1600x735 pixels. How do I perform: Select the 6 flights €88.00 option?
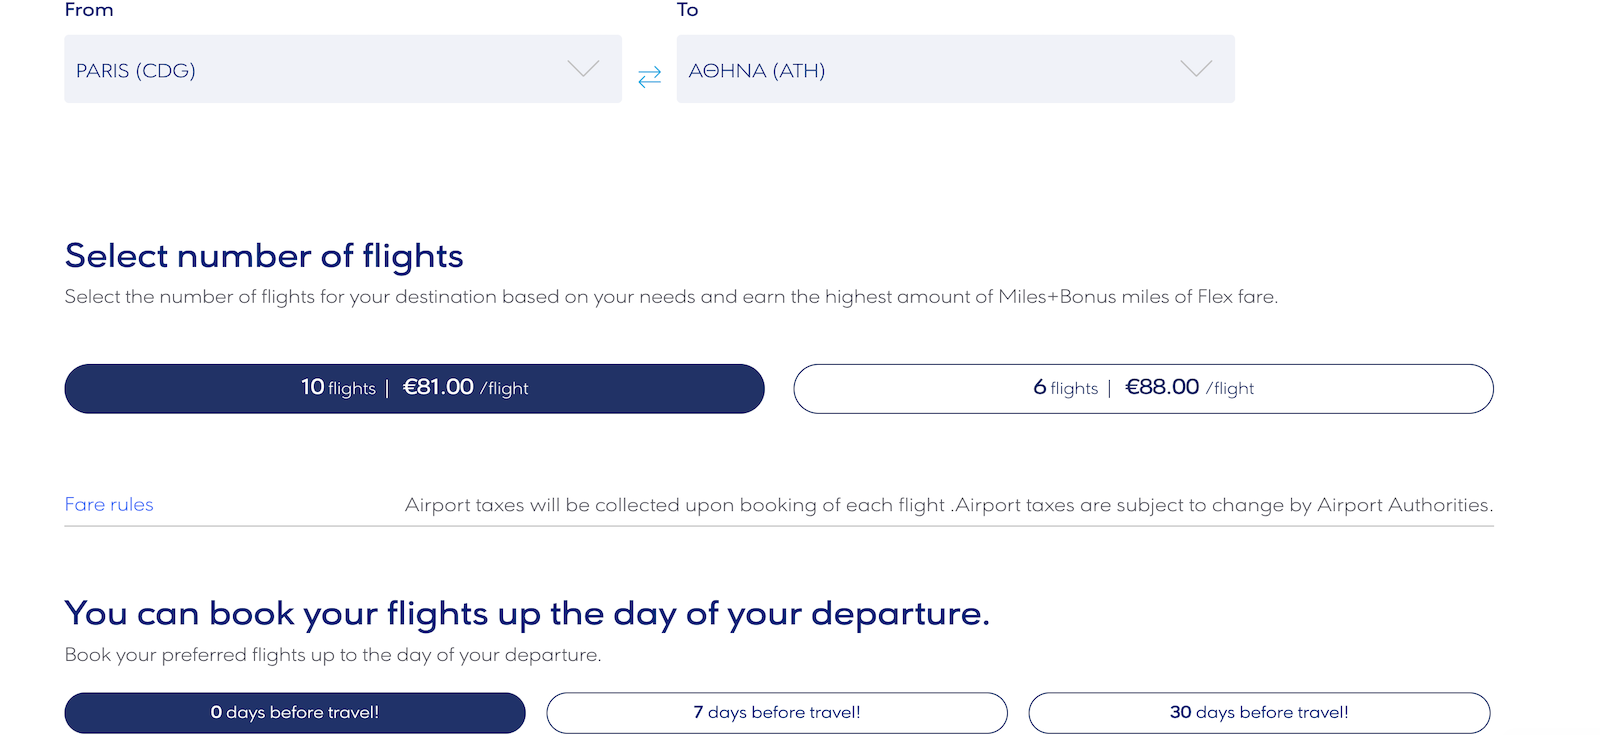tap(1143, 389)
